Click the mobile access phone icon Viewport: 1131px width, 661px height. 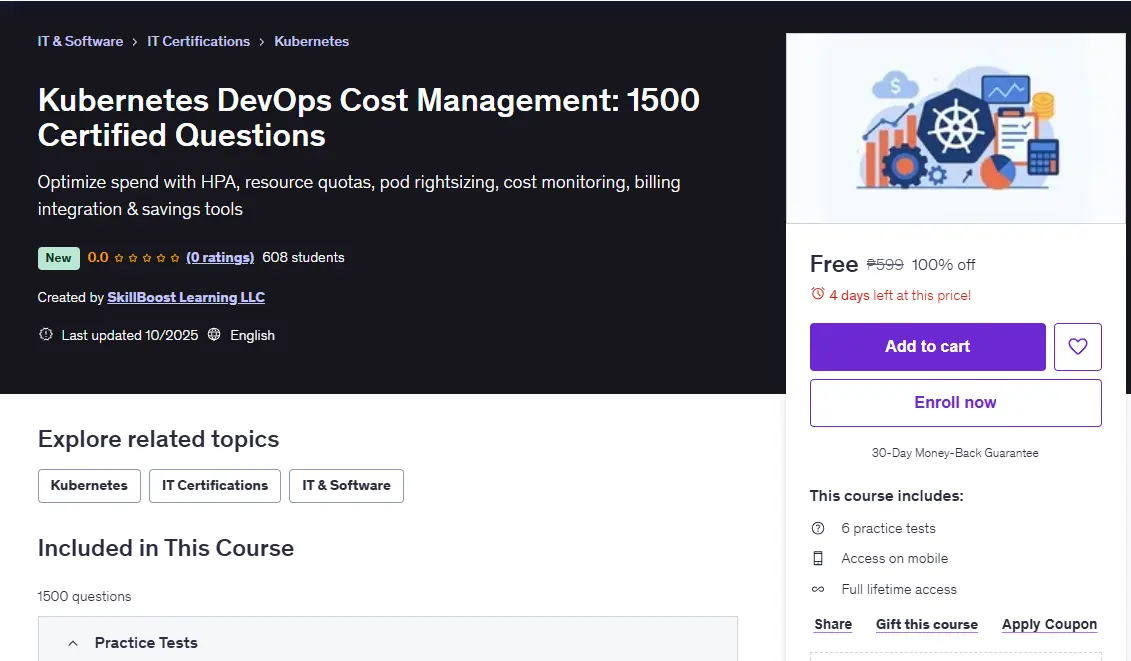point(818,559)
